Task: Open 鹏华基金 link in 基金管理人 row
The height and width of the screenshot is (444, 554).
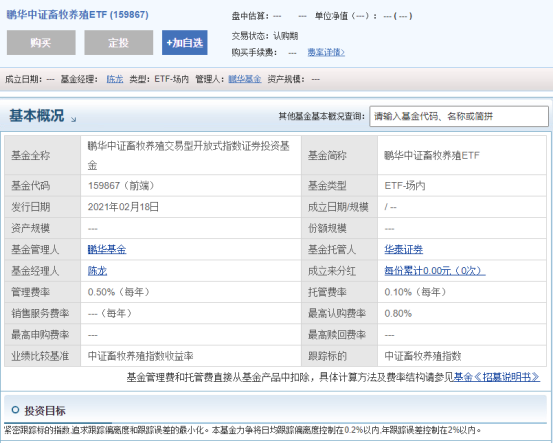Action: (107, 250)
